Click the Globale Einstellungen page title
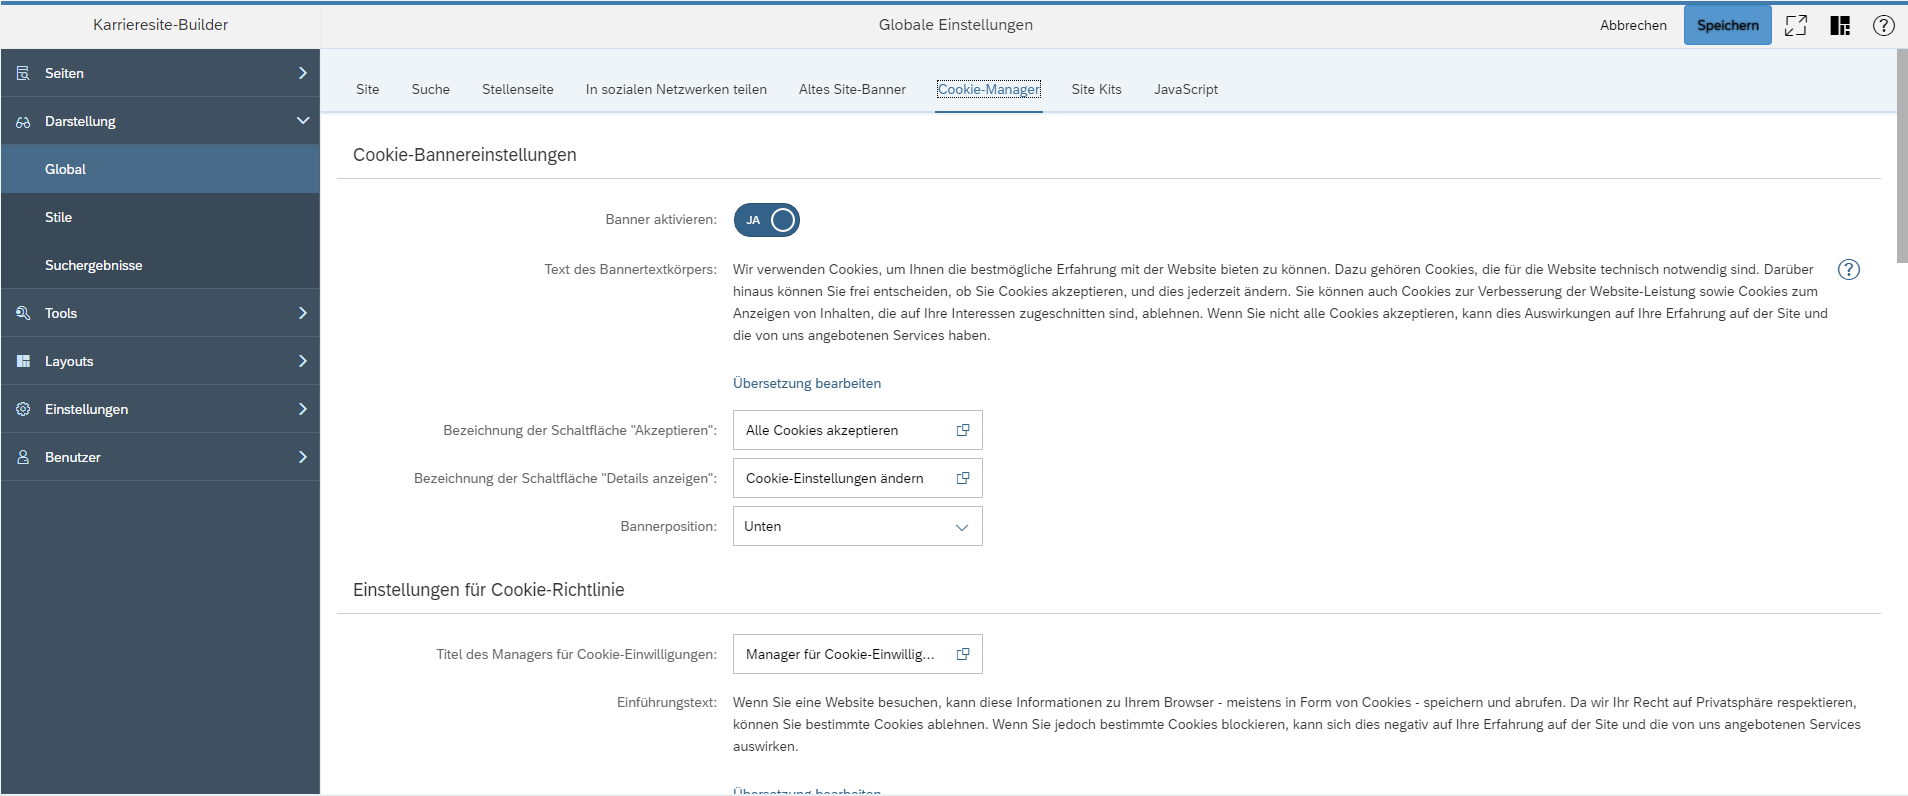 (x=956, y=25)
